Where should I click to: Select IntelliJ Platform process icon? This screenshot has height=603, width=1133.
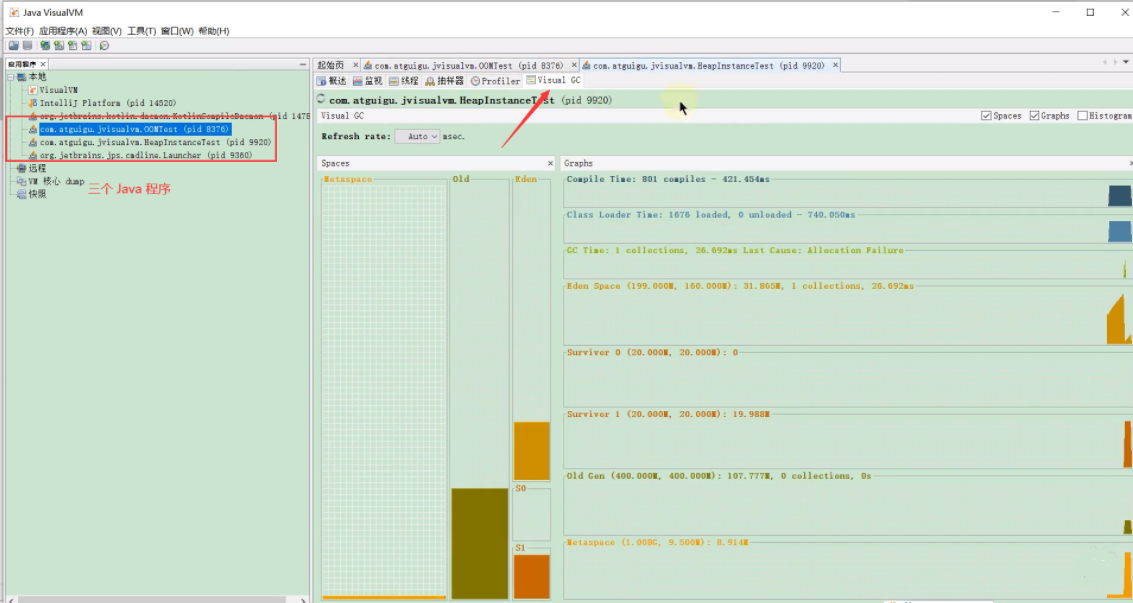[33, 103]
